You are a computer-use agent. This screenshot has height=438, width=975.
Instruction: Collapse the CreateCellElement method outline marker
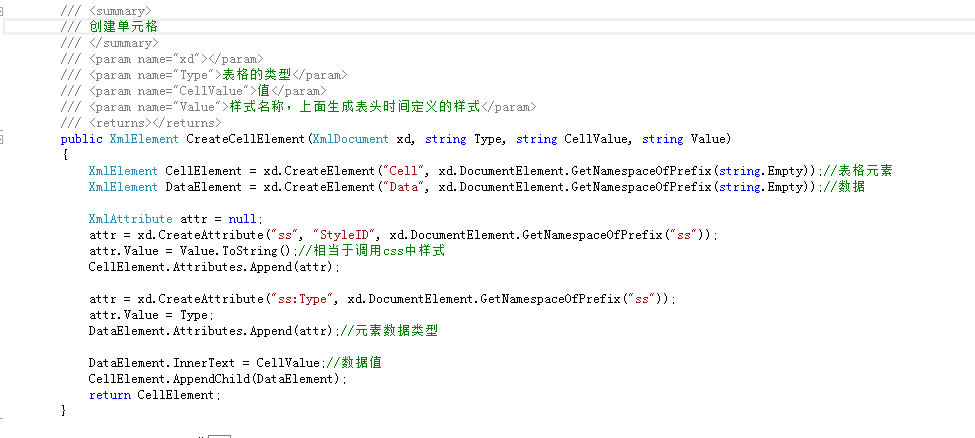[1, 139]
